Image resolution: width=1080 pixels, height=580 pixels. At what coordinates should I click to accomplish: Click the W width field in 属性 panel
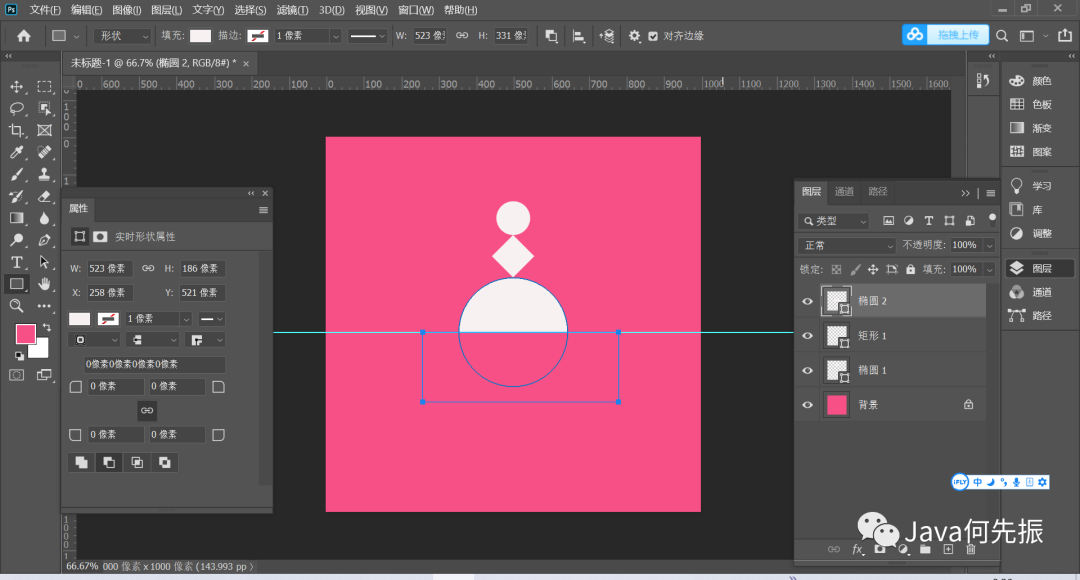110,269
